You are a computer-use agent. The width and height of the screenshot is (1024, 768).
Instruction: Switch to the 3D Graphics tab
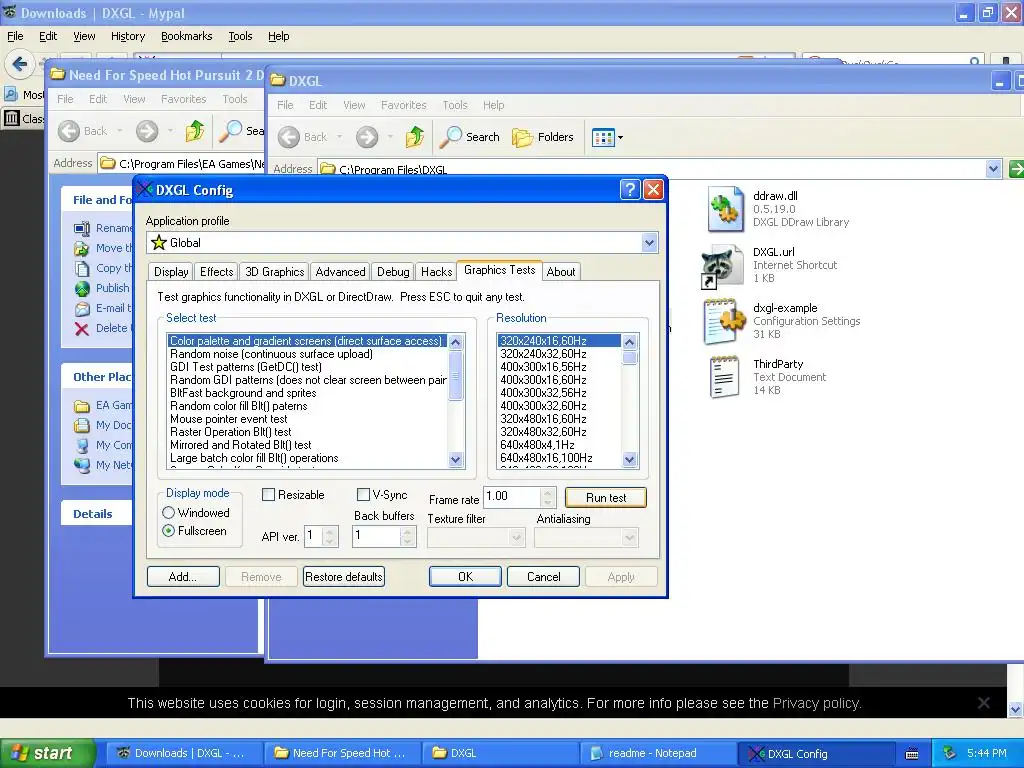coord(274,272)
